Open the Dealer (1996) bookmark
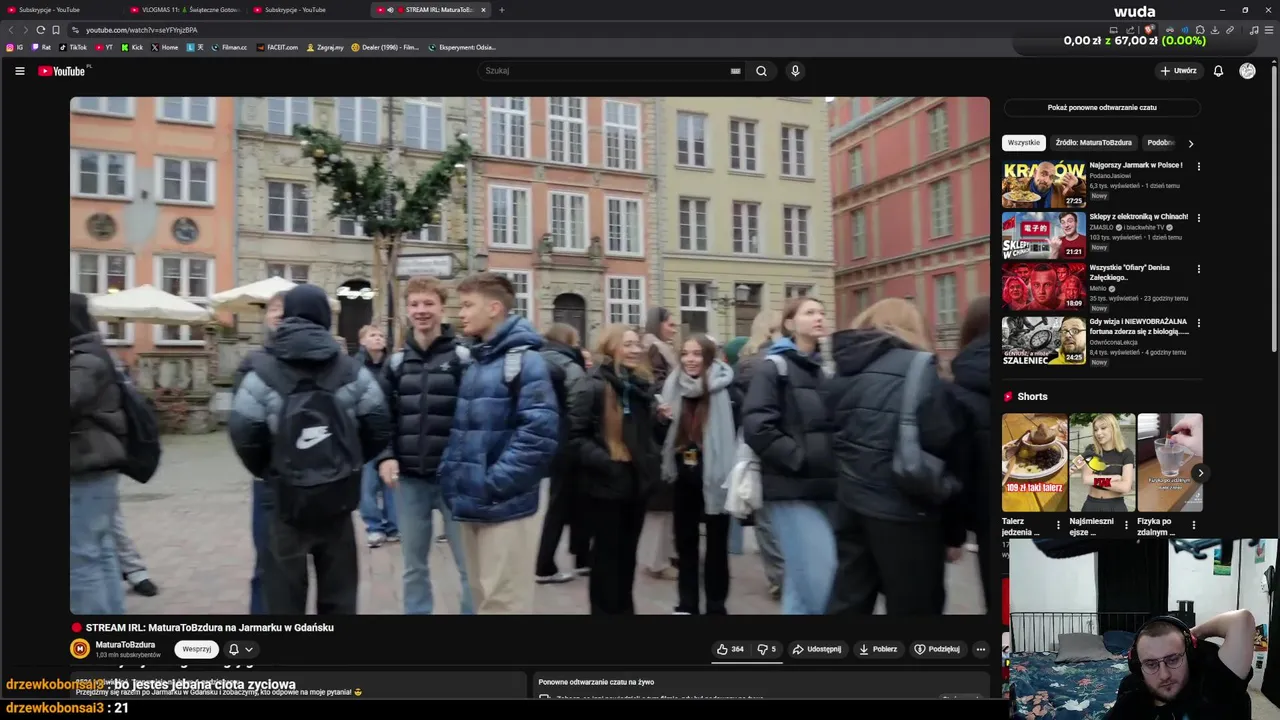The image size is (1280, 720). [x=385, y=47]
